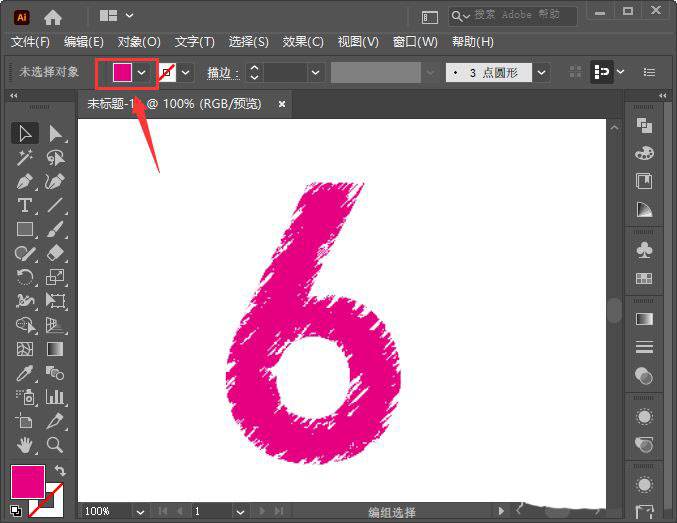
Task: Select the Type tool
Action: coord(25,205)
